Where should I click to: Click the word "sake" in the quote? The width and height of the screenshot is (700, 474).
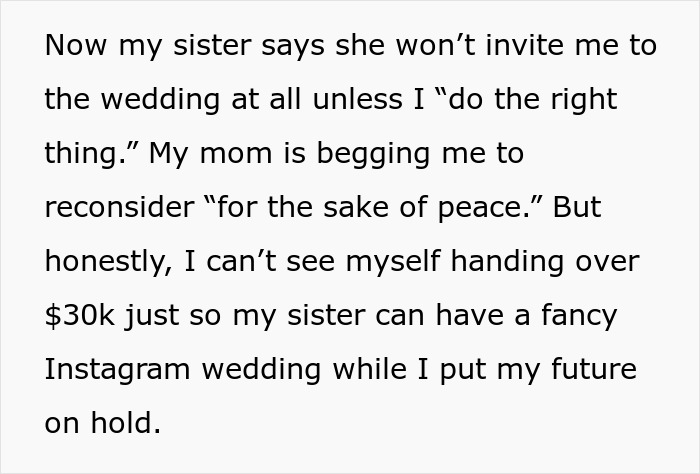pos(372,208)
